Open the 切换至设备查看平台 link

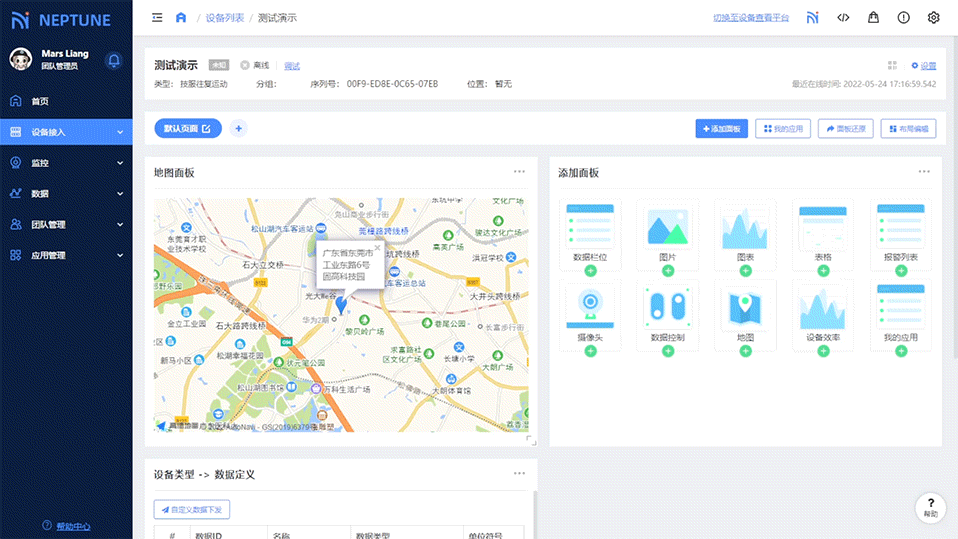point(750,18)
